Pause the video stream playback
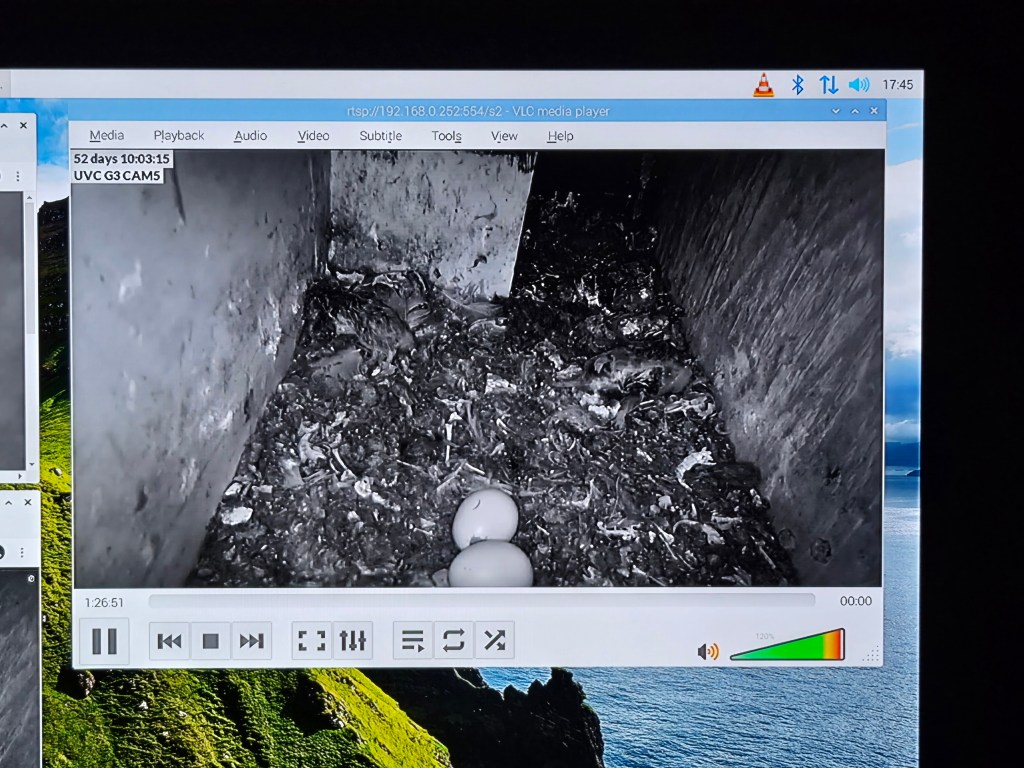The height and width of the screenshot is (768, 1024). coord(104,641)
